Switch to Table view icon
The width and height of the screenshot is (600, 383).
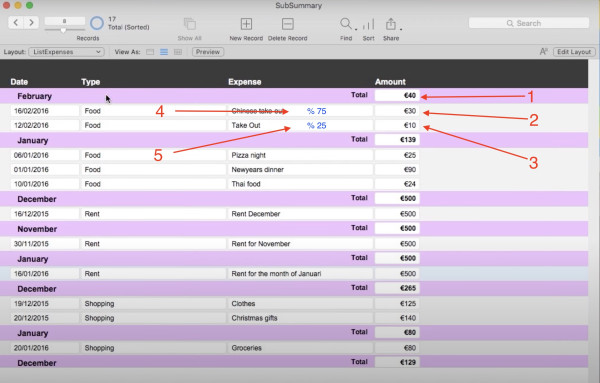tap(178, 52)
